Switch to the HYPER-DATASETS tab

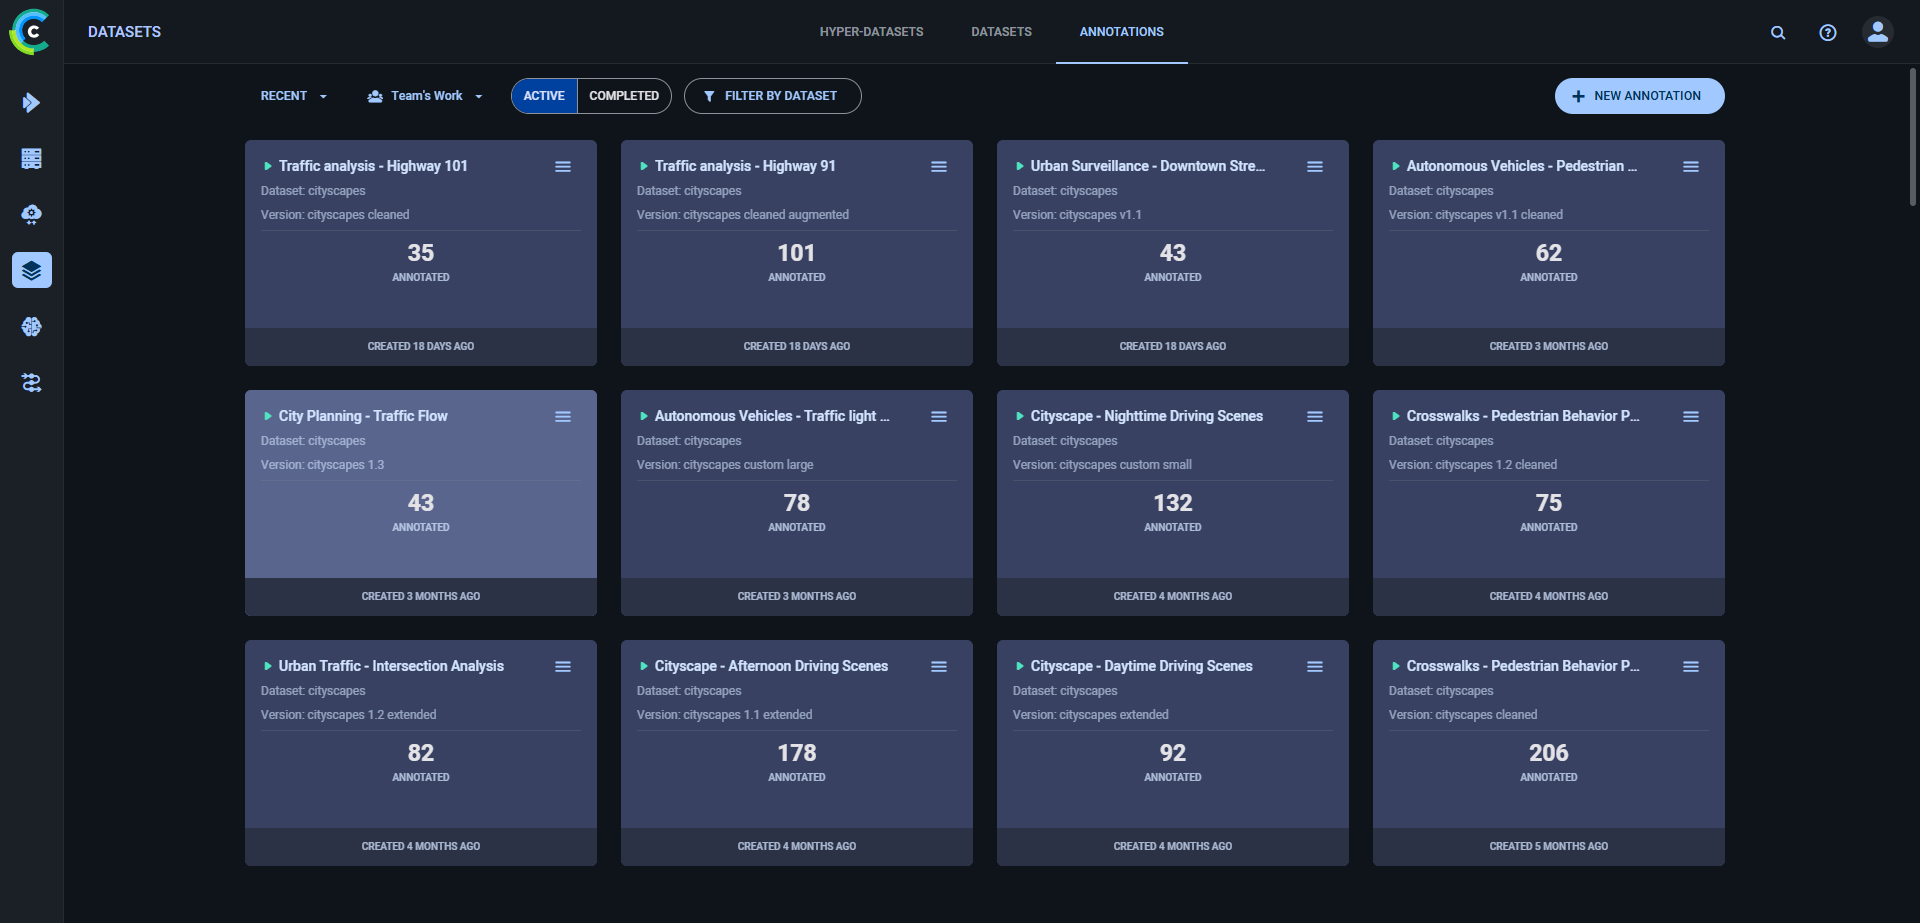point(871,32)
